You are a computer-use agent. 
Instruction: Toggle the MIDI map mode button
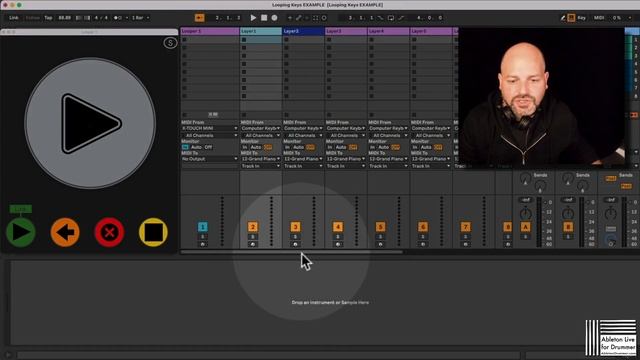click(599, 18)
